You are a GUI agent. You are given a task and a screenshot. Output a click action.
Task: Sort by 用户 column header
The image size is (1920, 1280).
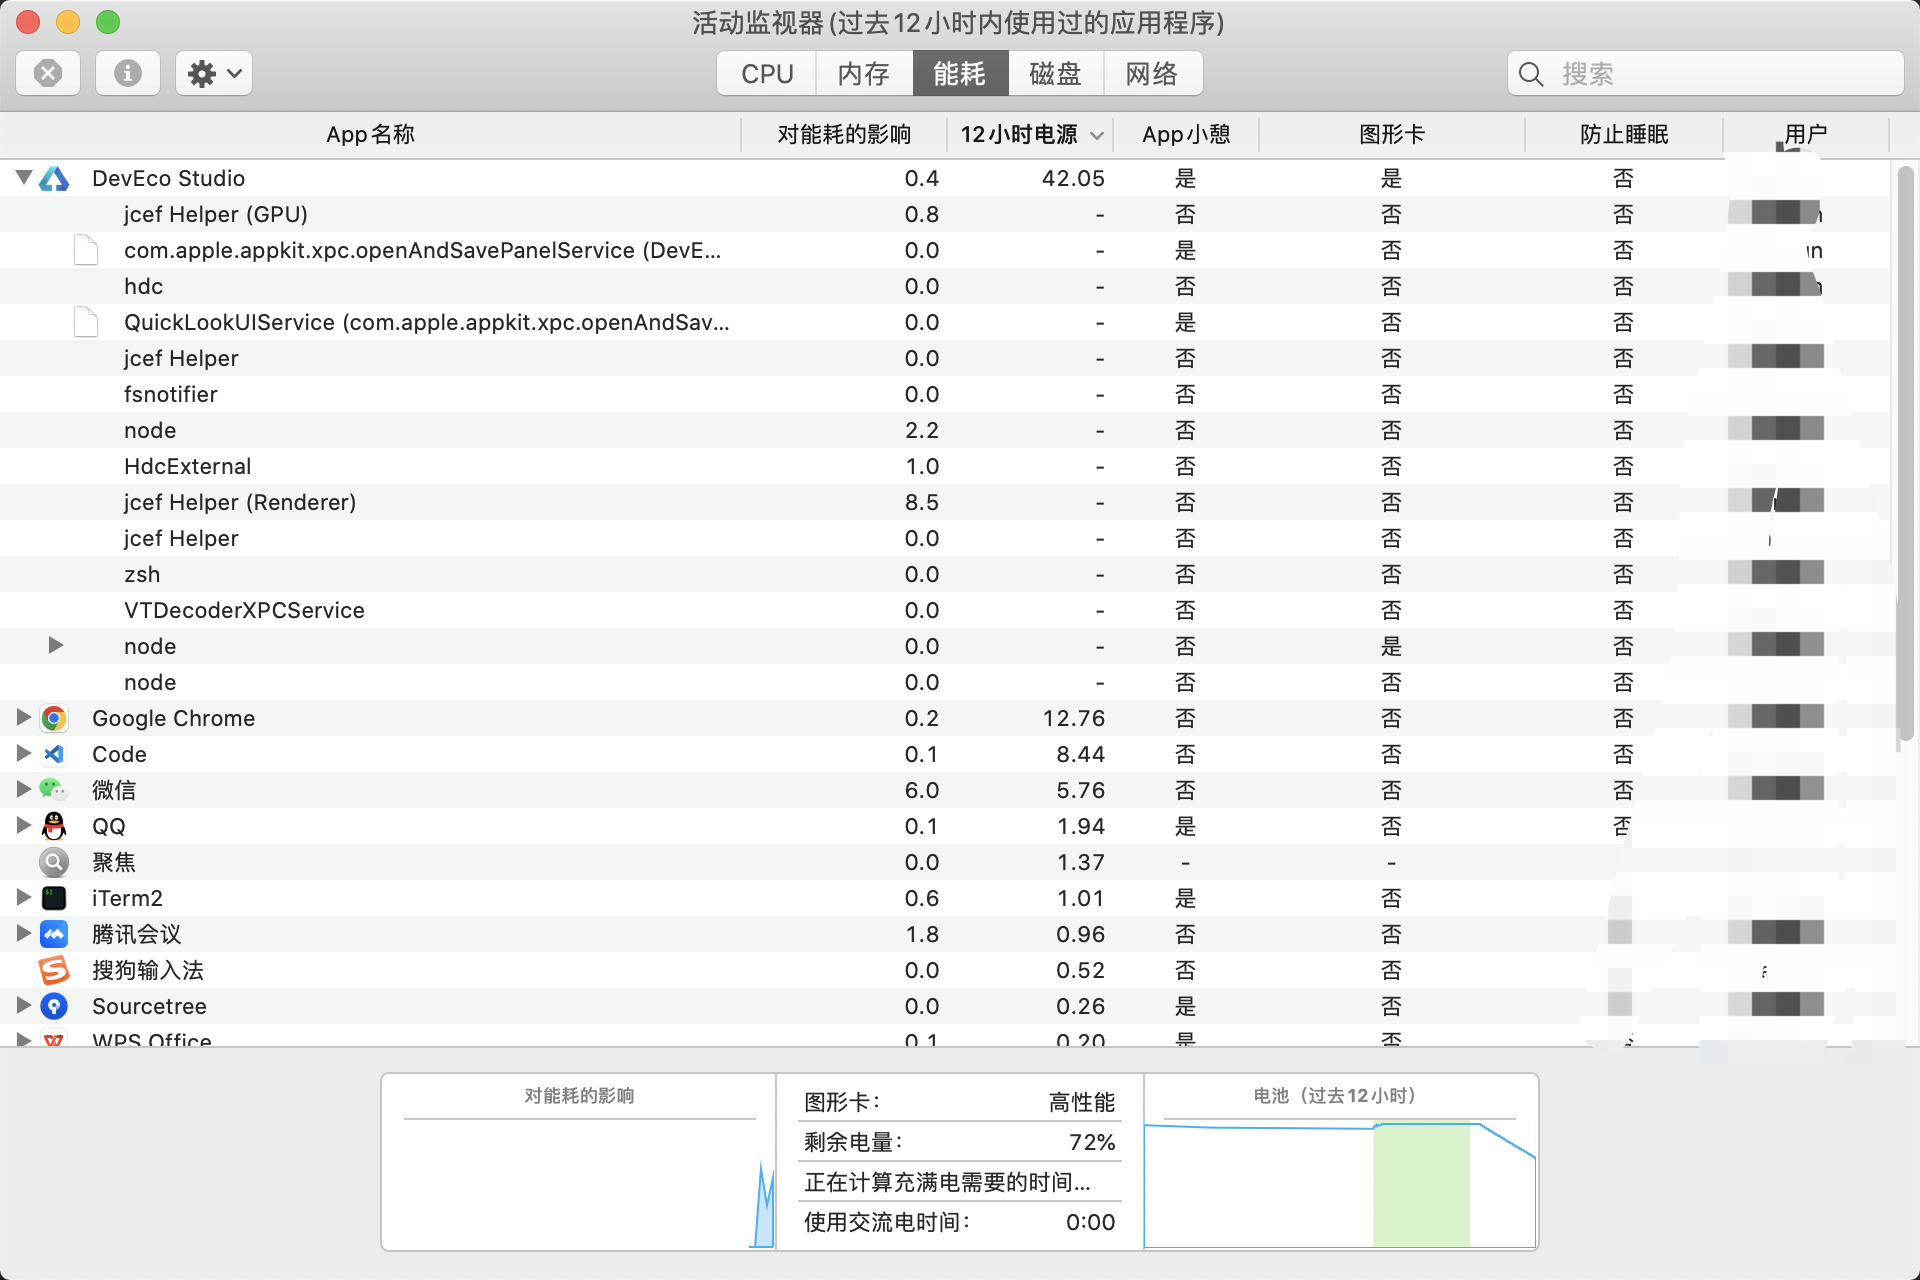pos(1806,135)
